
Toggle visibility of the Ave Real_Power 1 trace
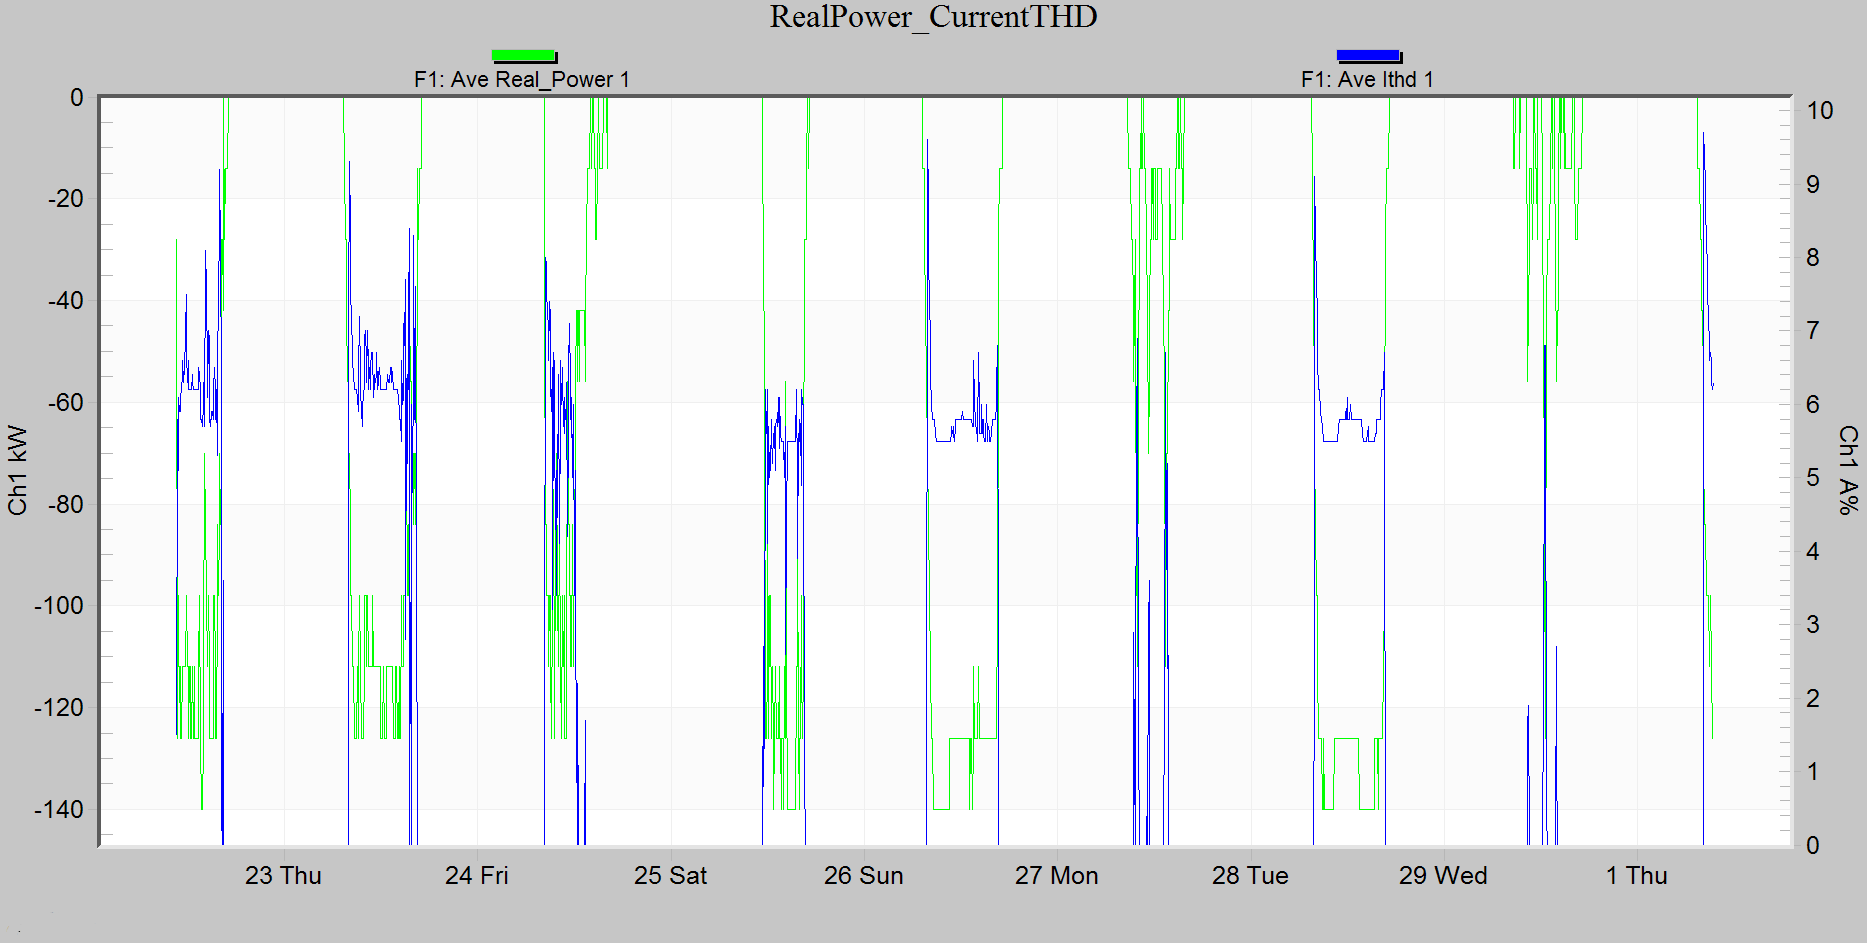click(x=523, y=55)
